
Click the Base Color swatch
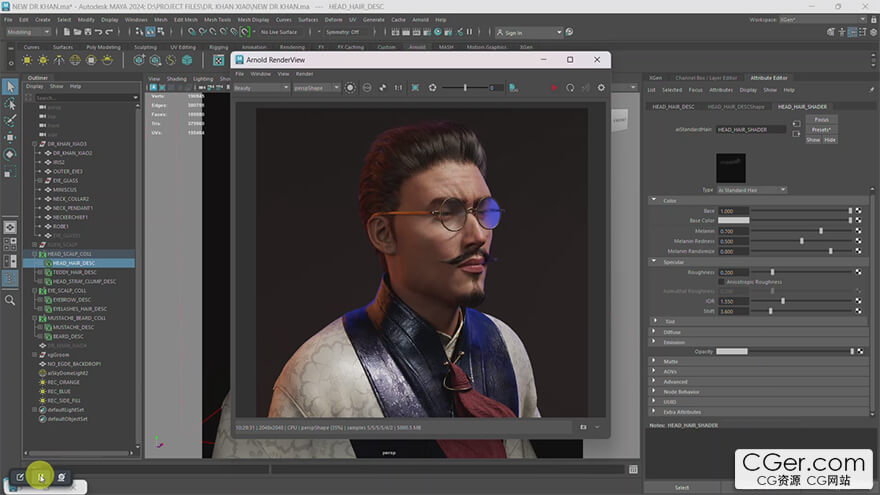pyautogui.click(x=733, y=221)
